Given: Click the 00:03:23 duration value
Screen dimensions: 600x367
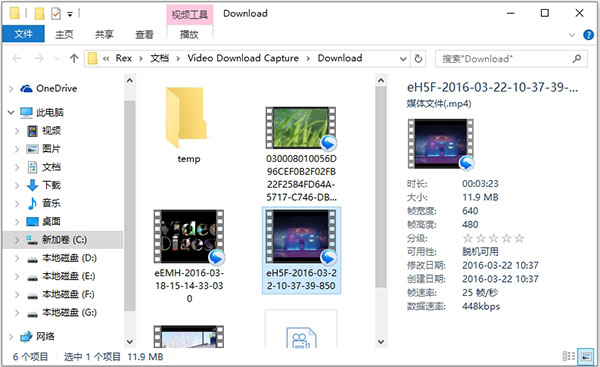Looking at the screenshot, I should (x=480, y=184).
